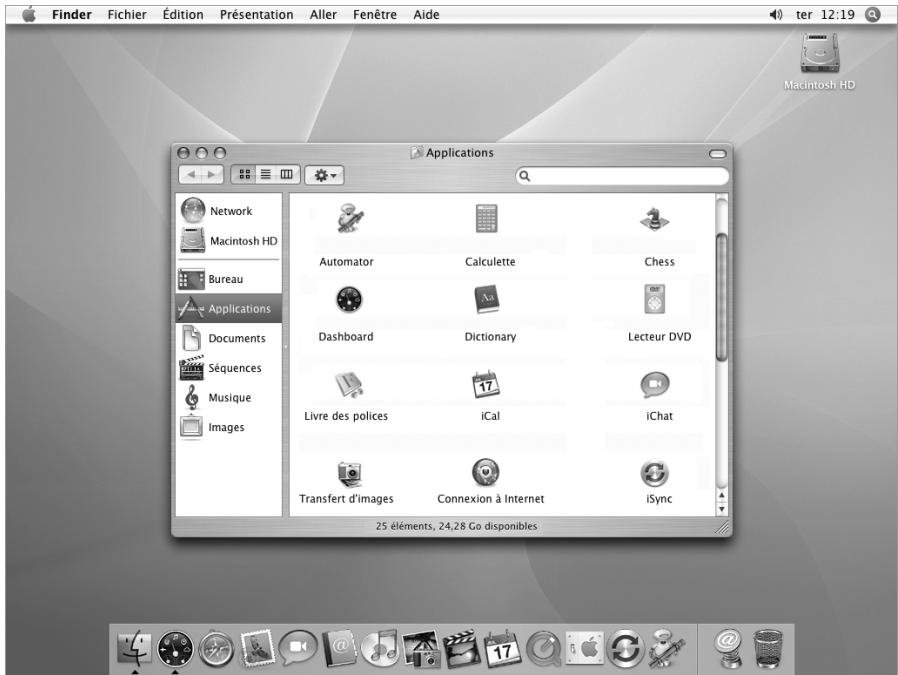Image resolution: width=898 pixels, height=675 pixels.
Task: Switch to icon view mode
Action: (245, 175)
